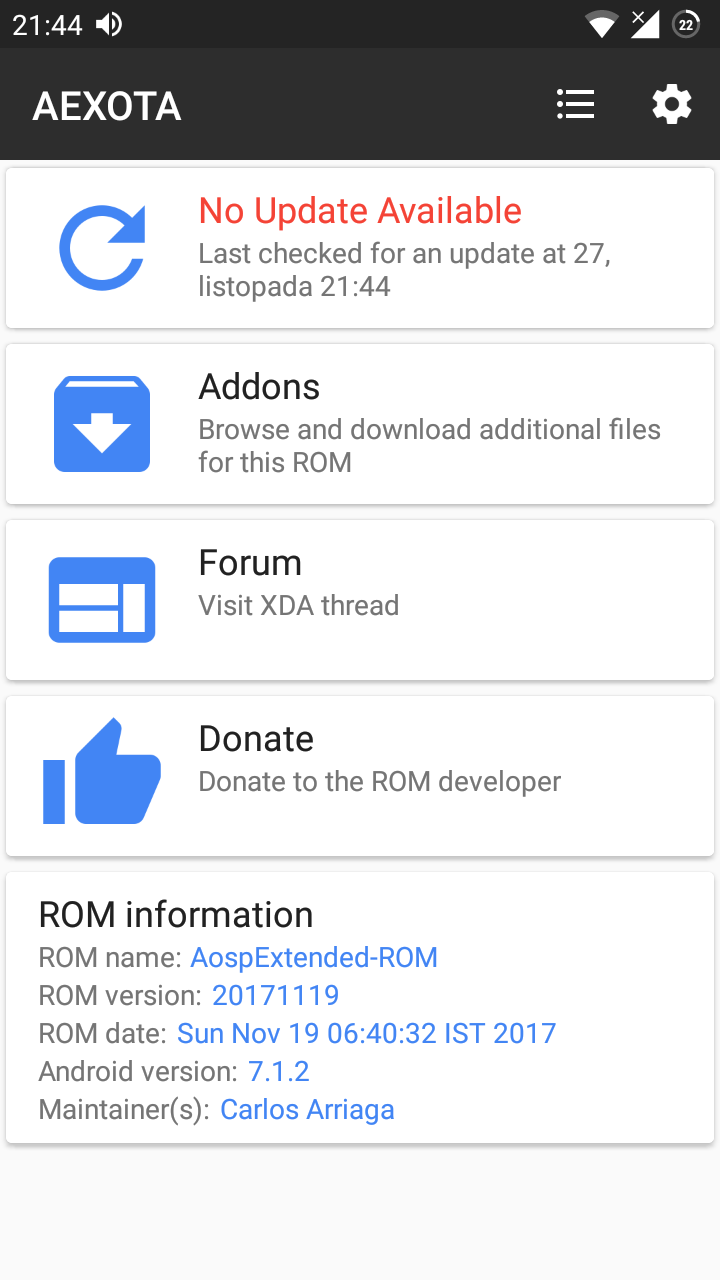
Task: Tap Android version 7.1.2 value
Action: point(278,1072)
